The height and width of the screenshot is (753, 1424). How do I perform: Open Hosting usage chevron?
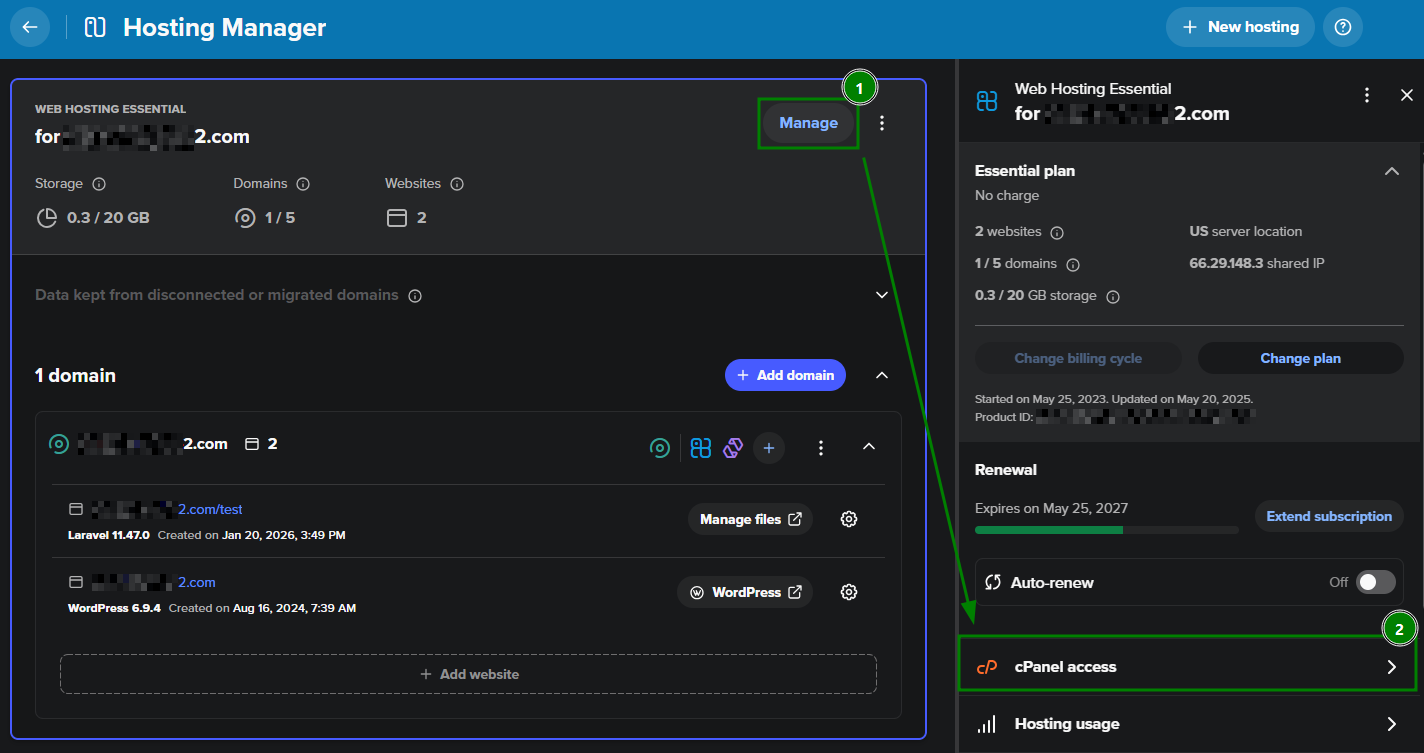1391,724
